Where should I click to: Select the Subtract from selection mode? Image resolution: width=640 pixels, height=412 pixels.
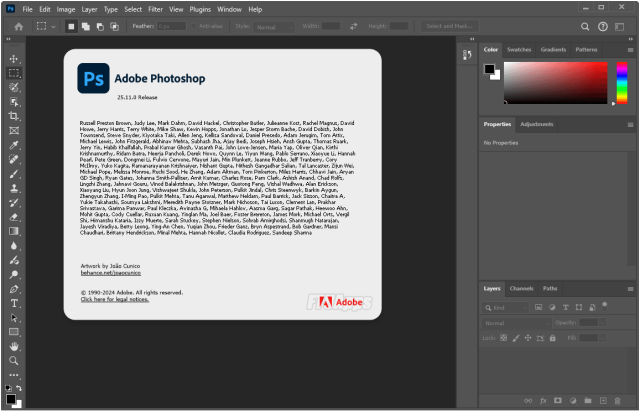click(100, 27)
